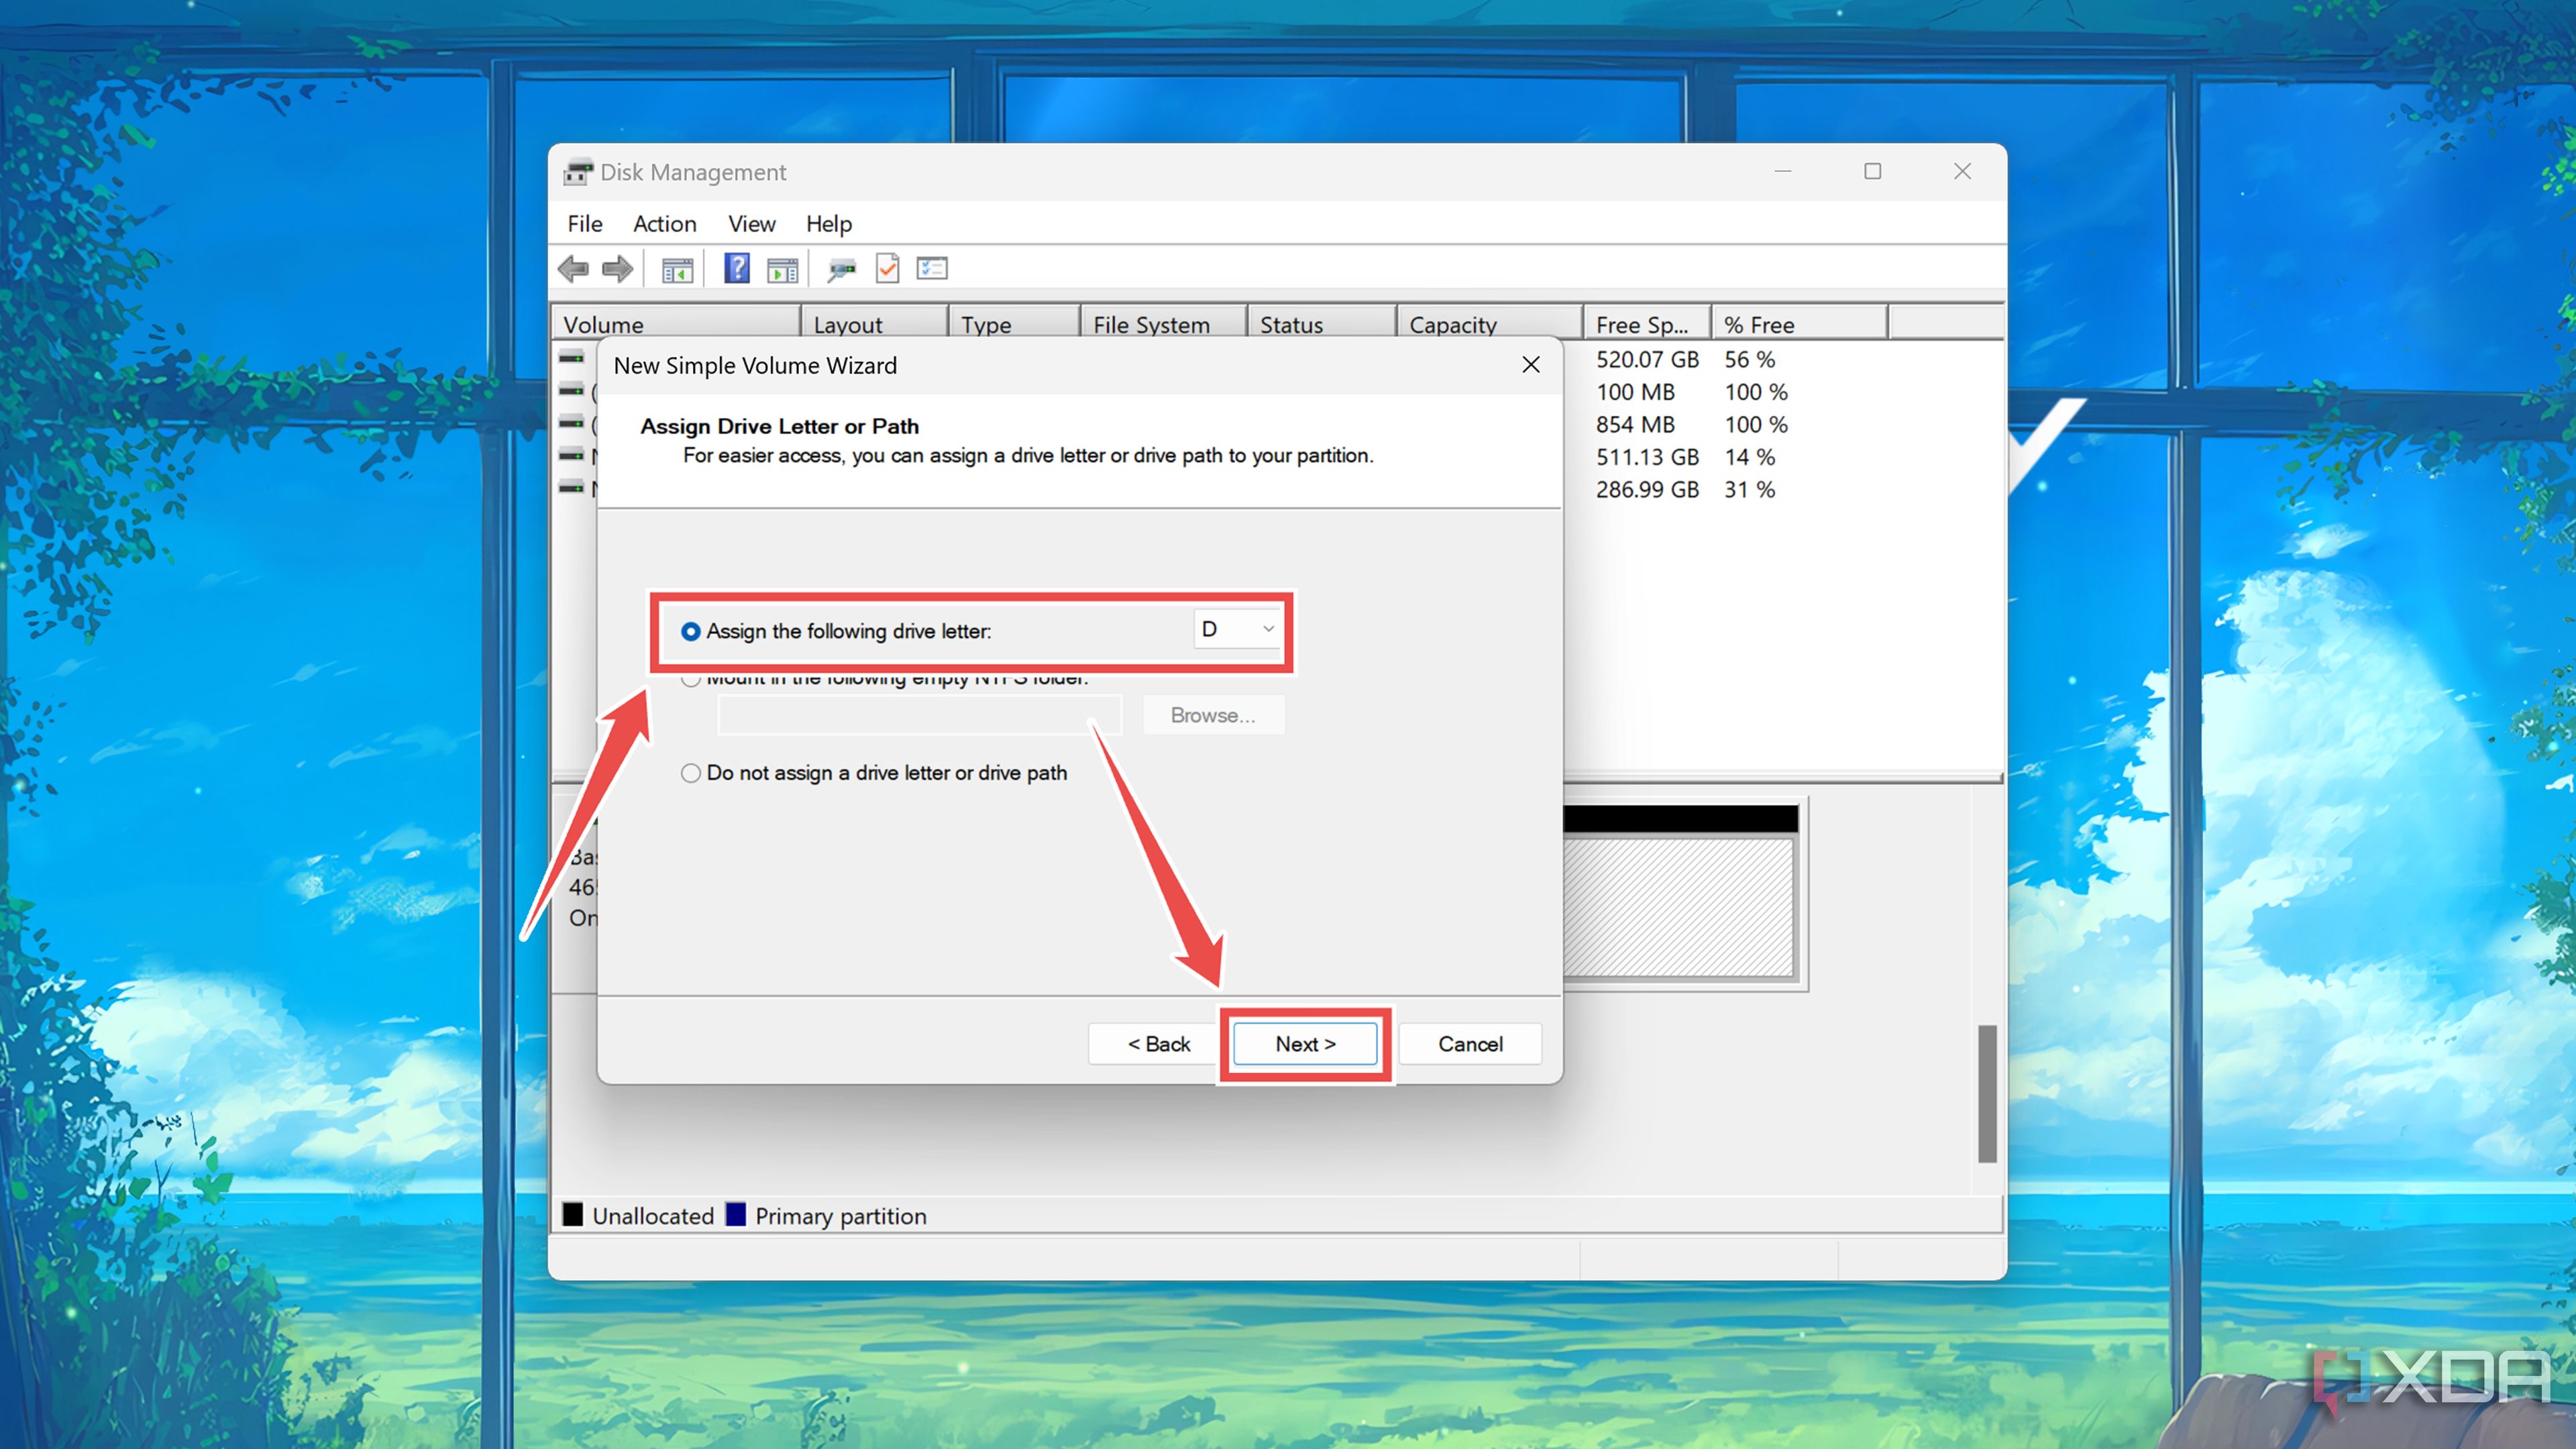Click the Next > button
Screen dimensions: 2576x1449
point(1304,1044)
